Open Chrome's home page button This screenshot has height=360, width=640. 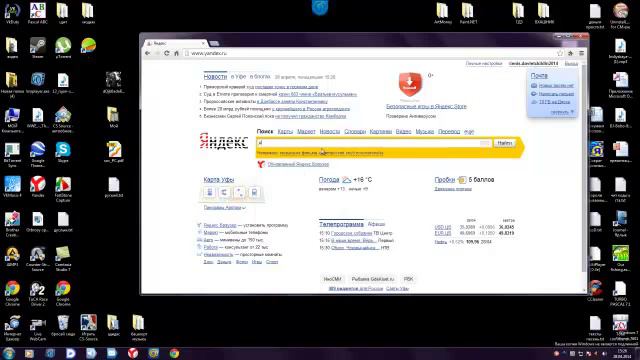176,53
